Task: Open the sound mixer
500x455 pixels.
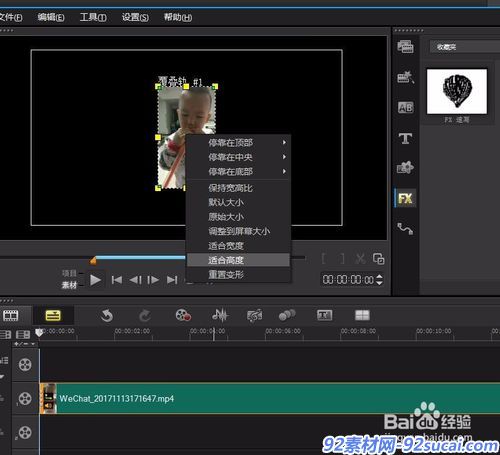Action: click(220, 315)
